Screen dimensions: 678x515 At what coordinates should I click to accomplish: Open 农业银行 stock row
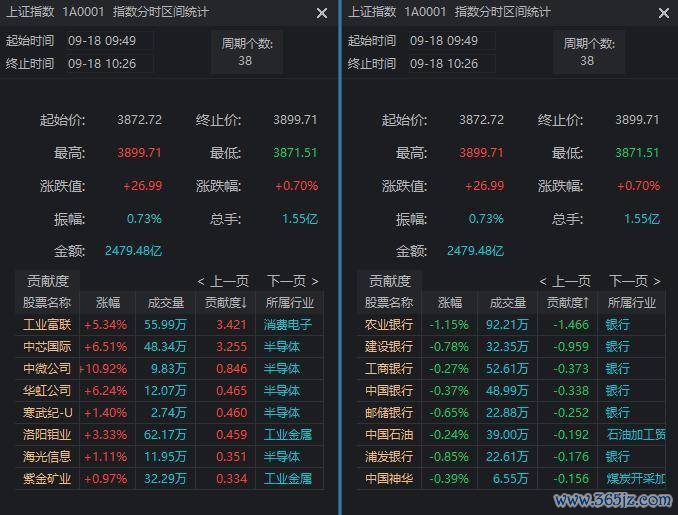click(x=389, y=324)
